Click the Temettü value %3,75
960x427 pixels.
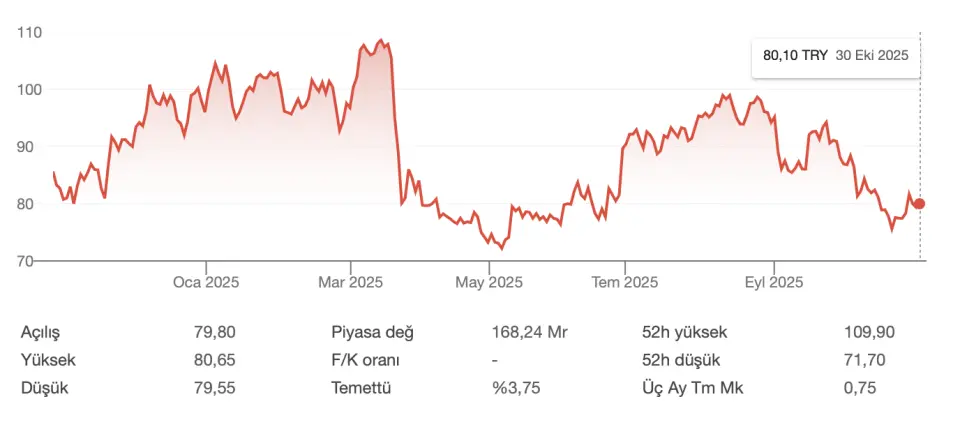pyautogui.click(x=515, y=388)
